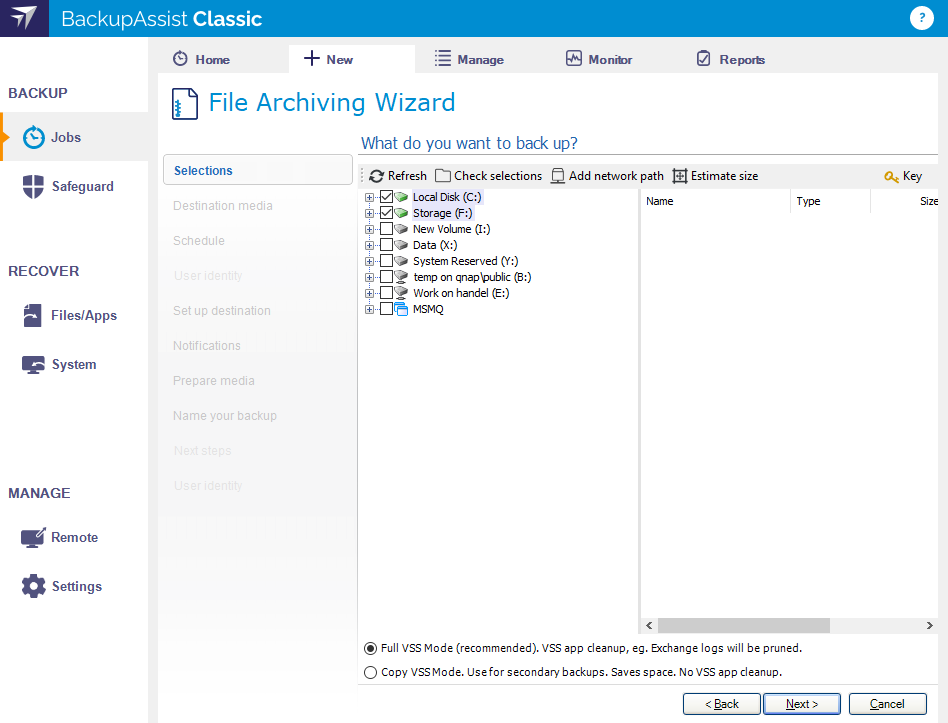The width and height of the screenshot is (948, 723).
Task: Click the Next button
Action: [x=802, y=704]
